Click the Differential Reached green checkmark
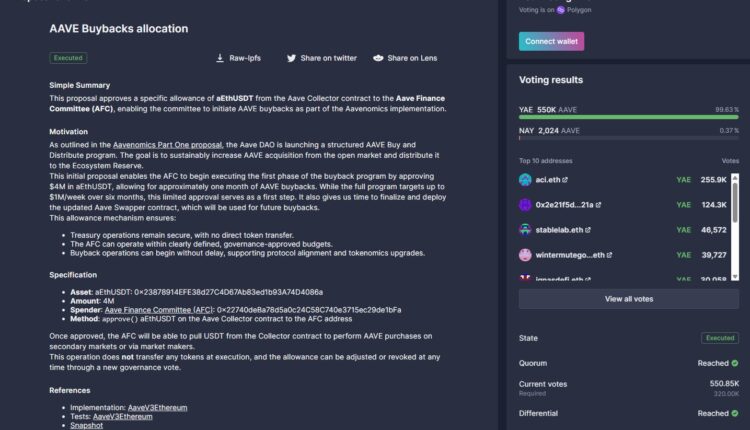 (735, 413)
